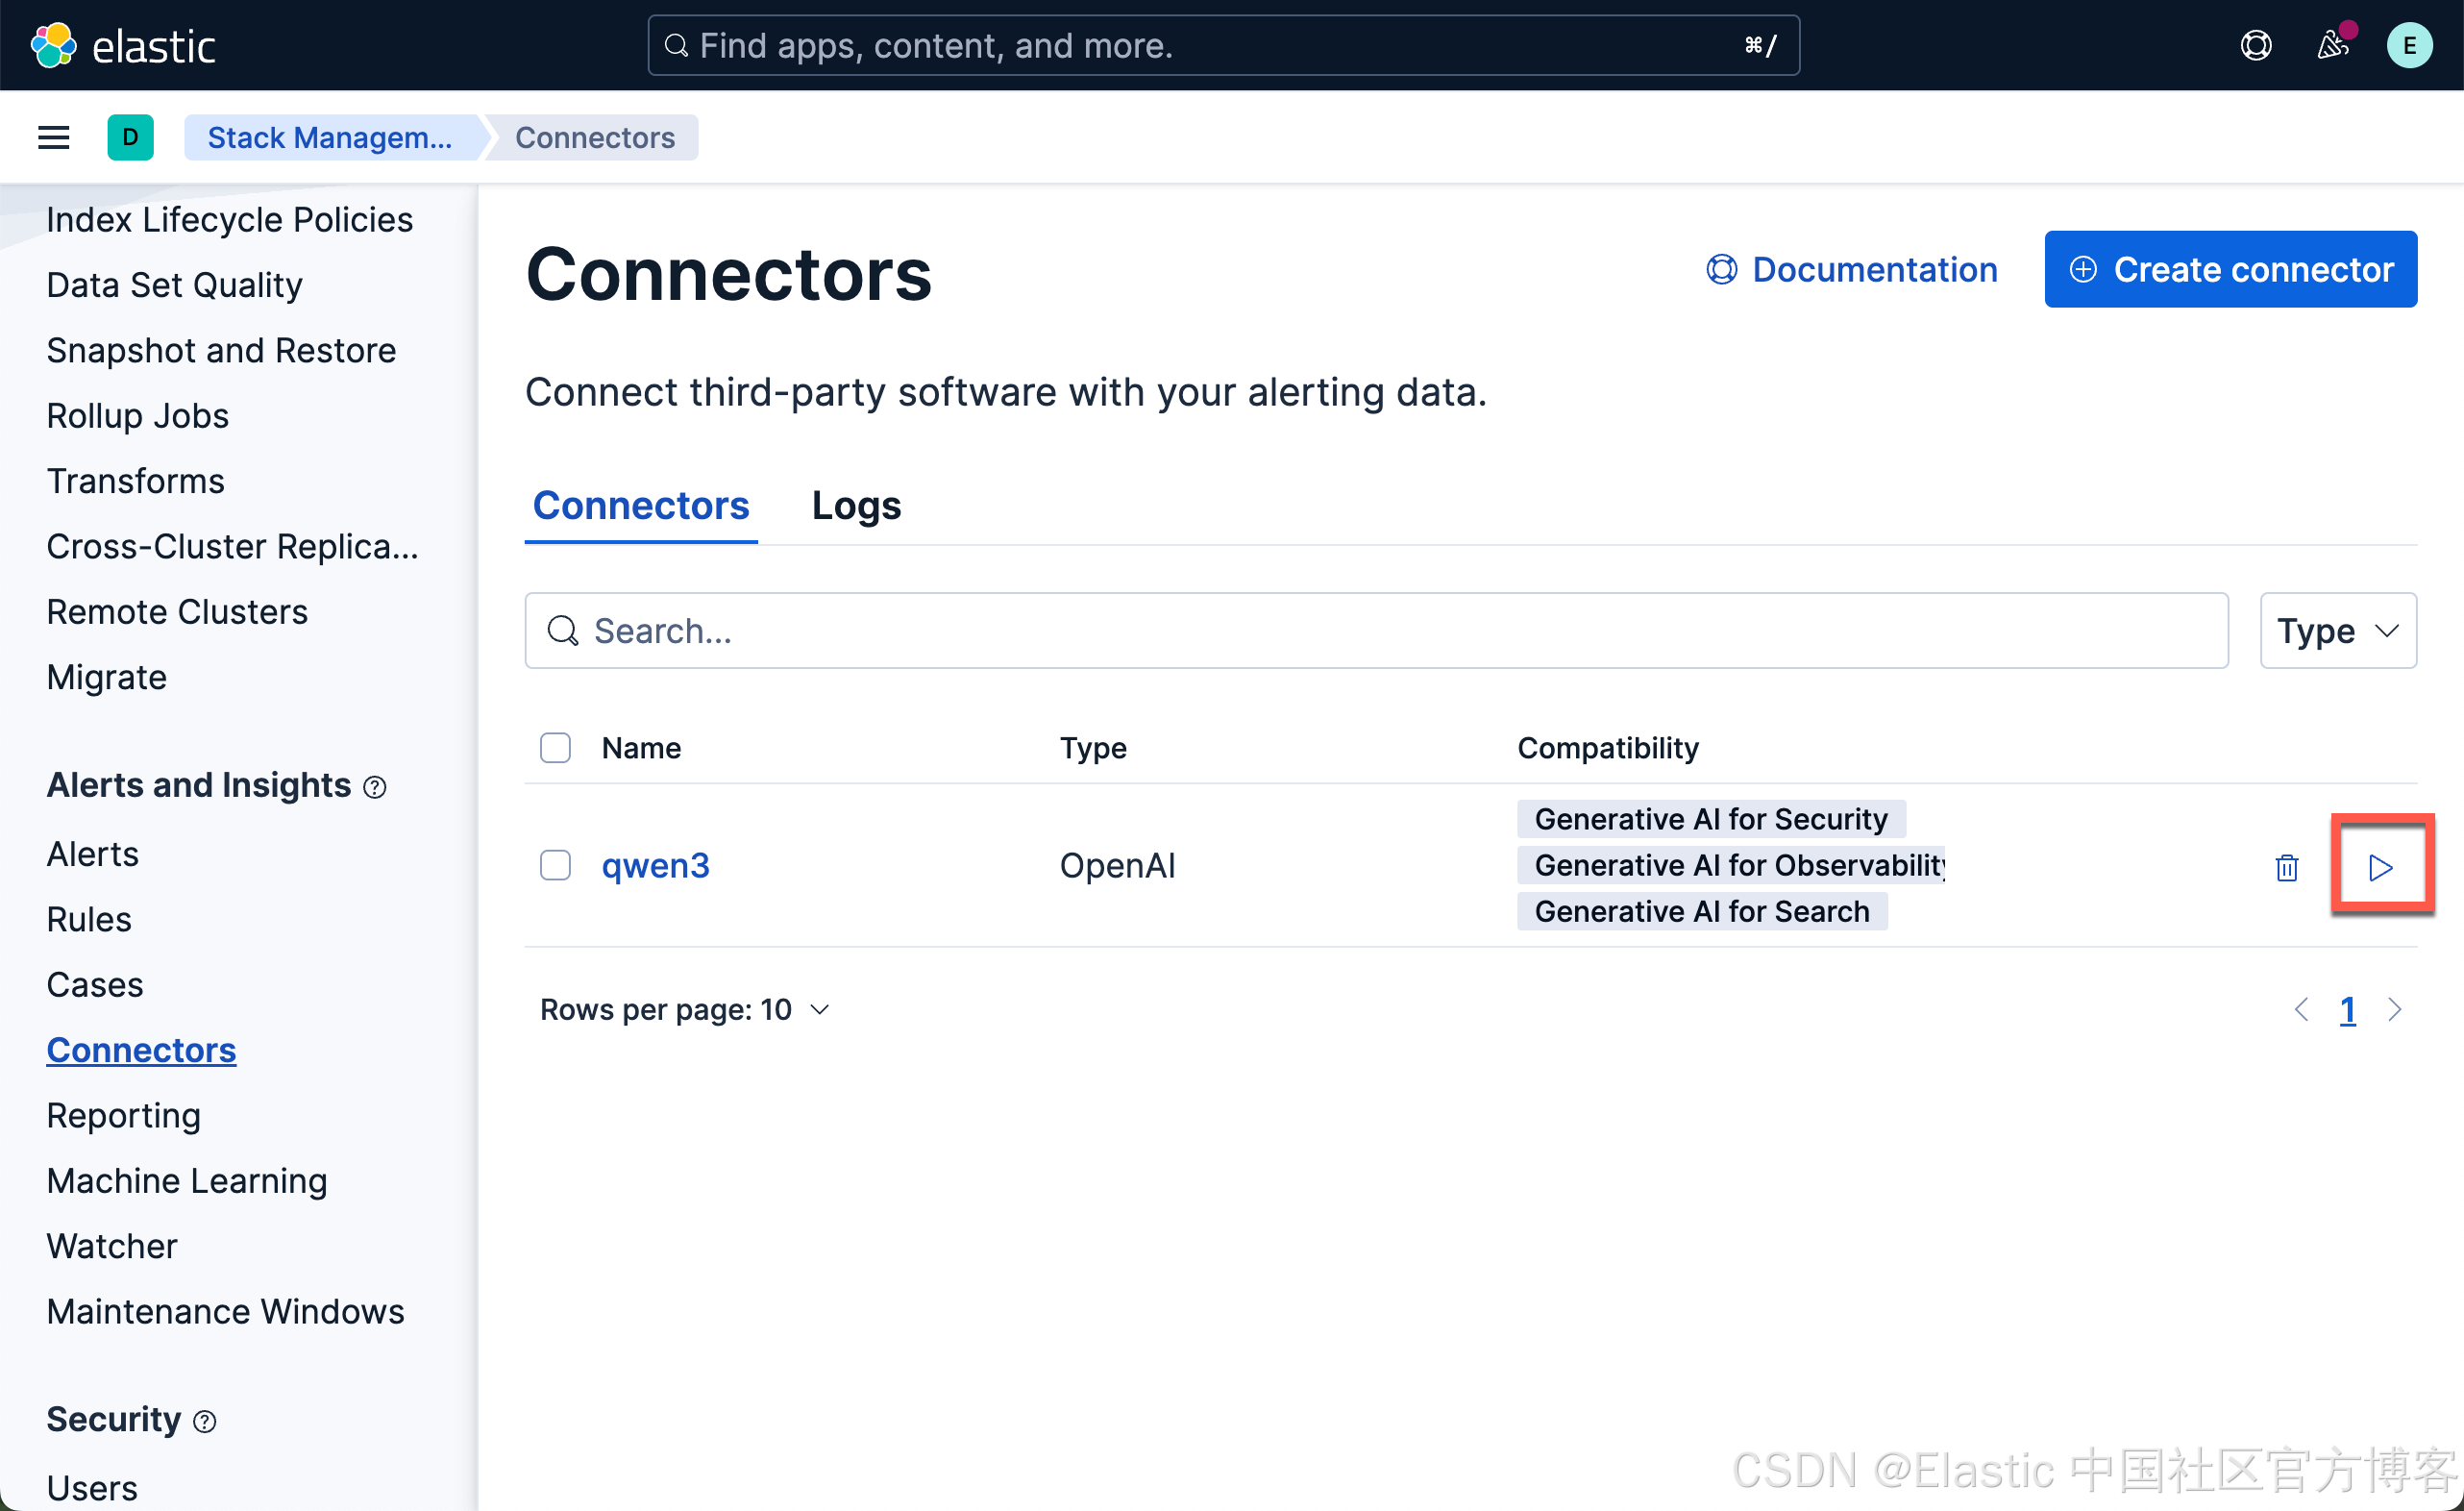Open Cross-Cluster Replication in sidebar
Viewport: 2464px width, 1511px height.
point(232,547)
